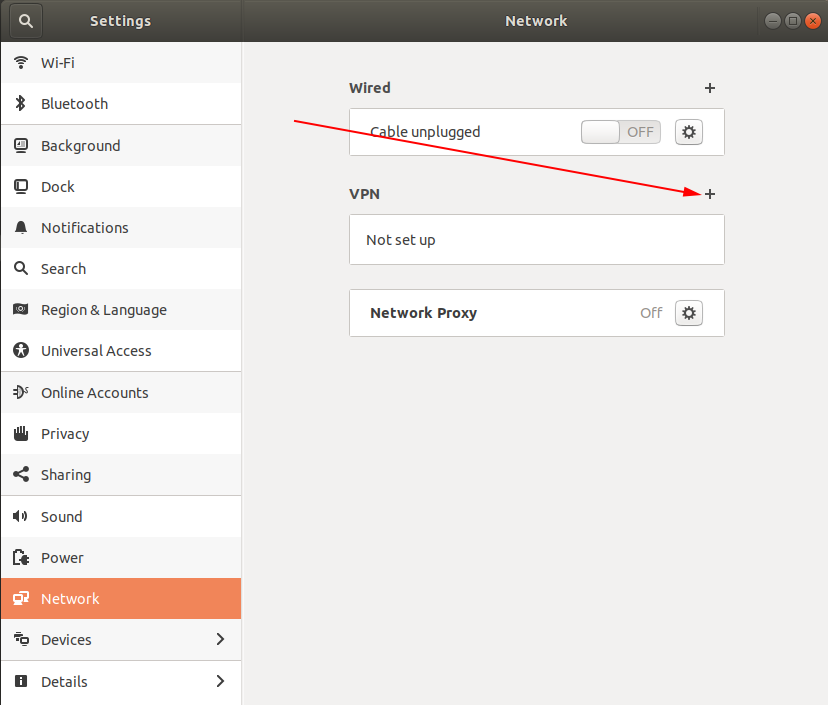Open Region & Language settings
This screenshot has height=705, width=828.
[x=103, y=310]
